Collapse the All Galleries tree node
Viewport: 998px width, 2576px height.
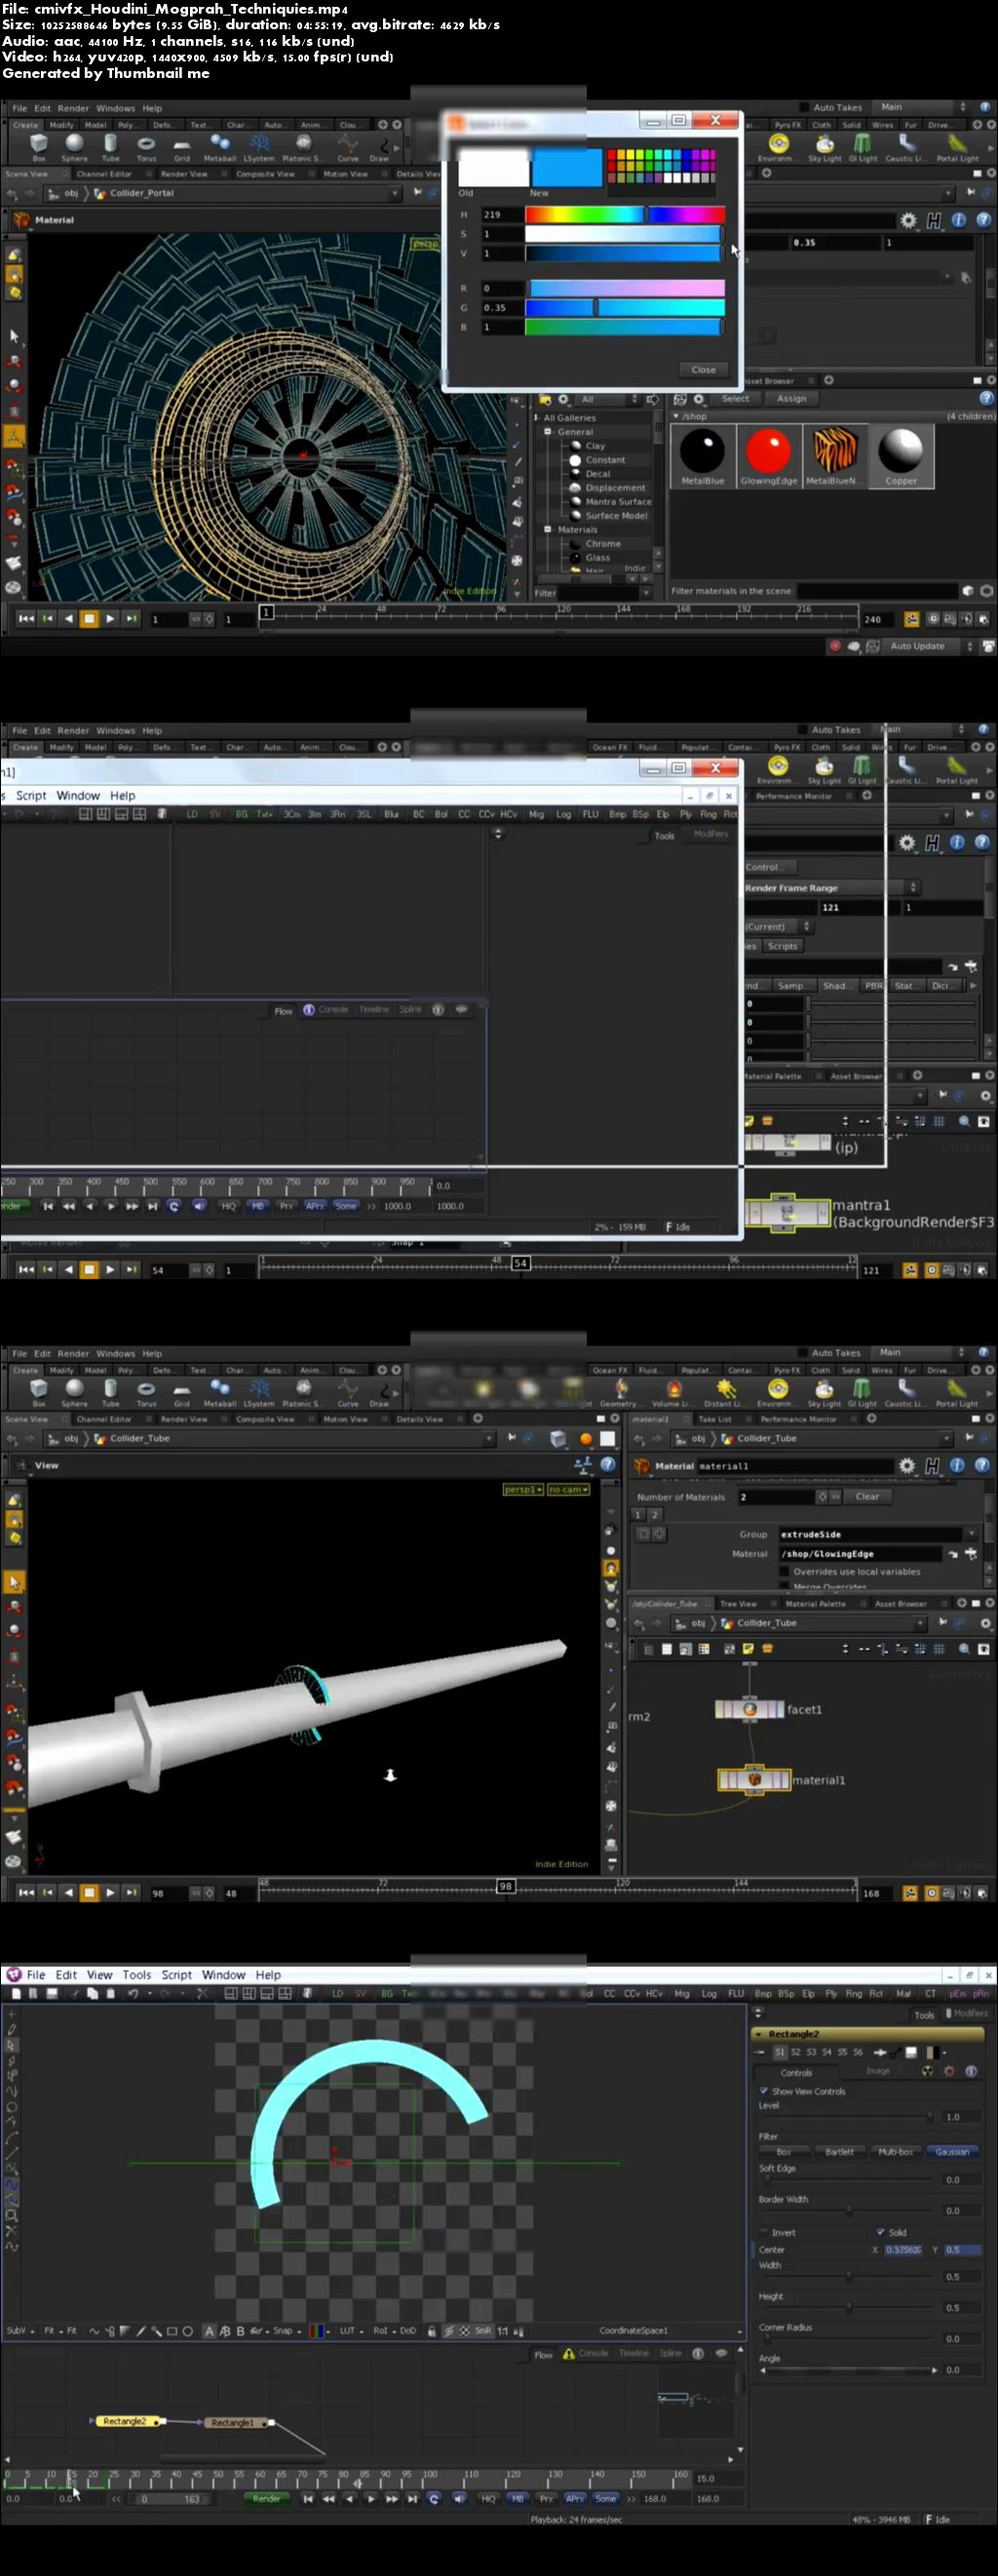pos(537,418)
